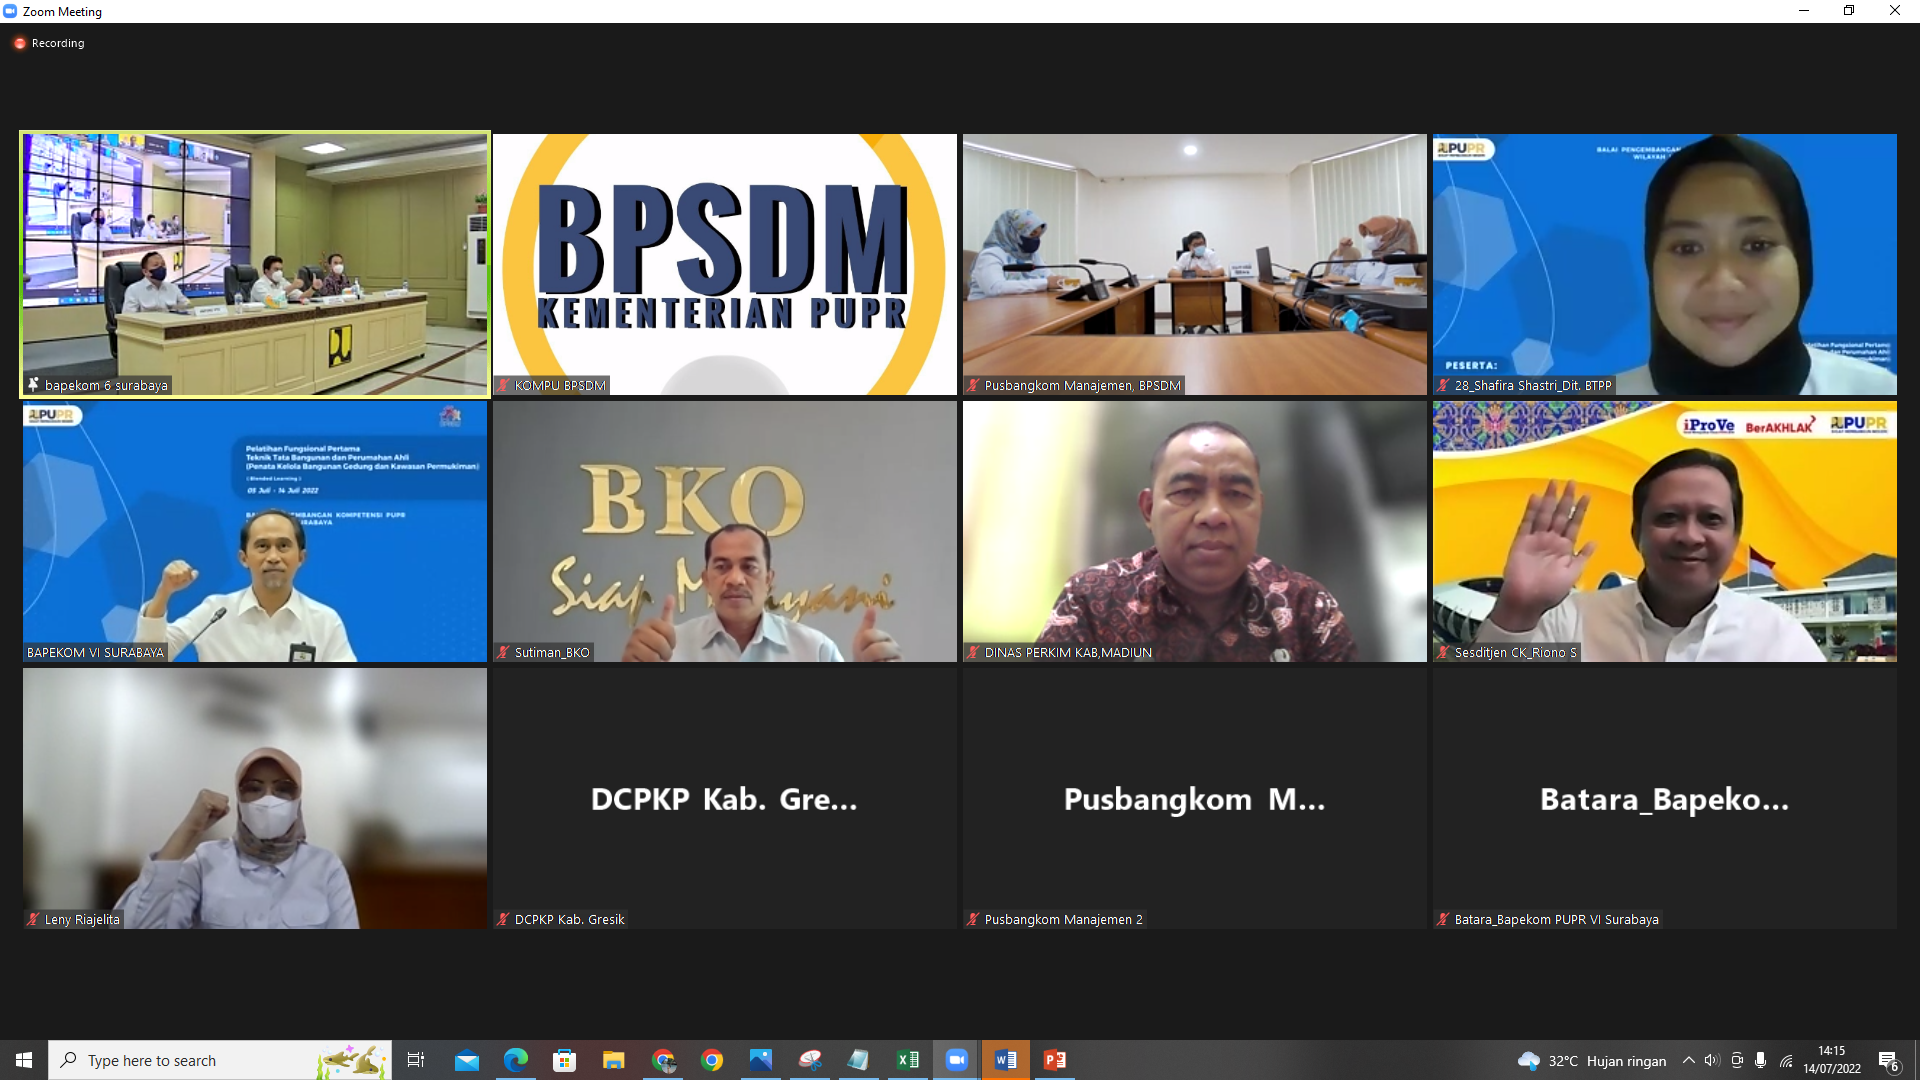Viewport: 1920px width, 1080px height.
Task: Click the name label 'KOMPU BPSDM'
Action: [560, 385]
